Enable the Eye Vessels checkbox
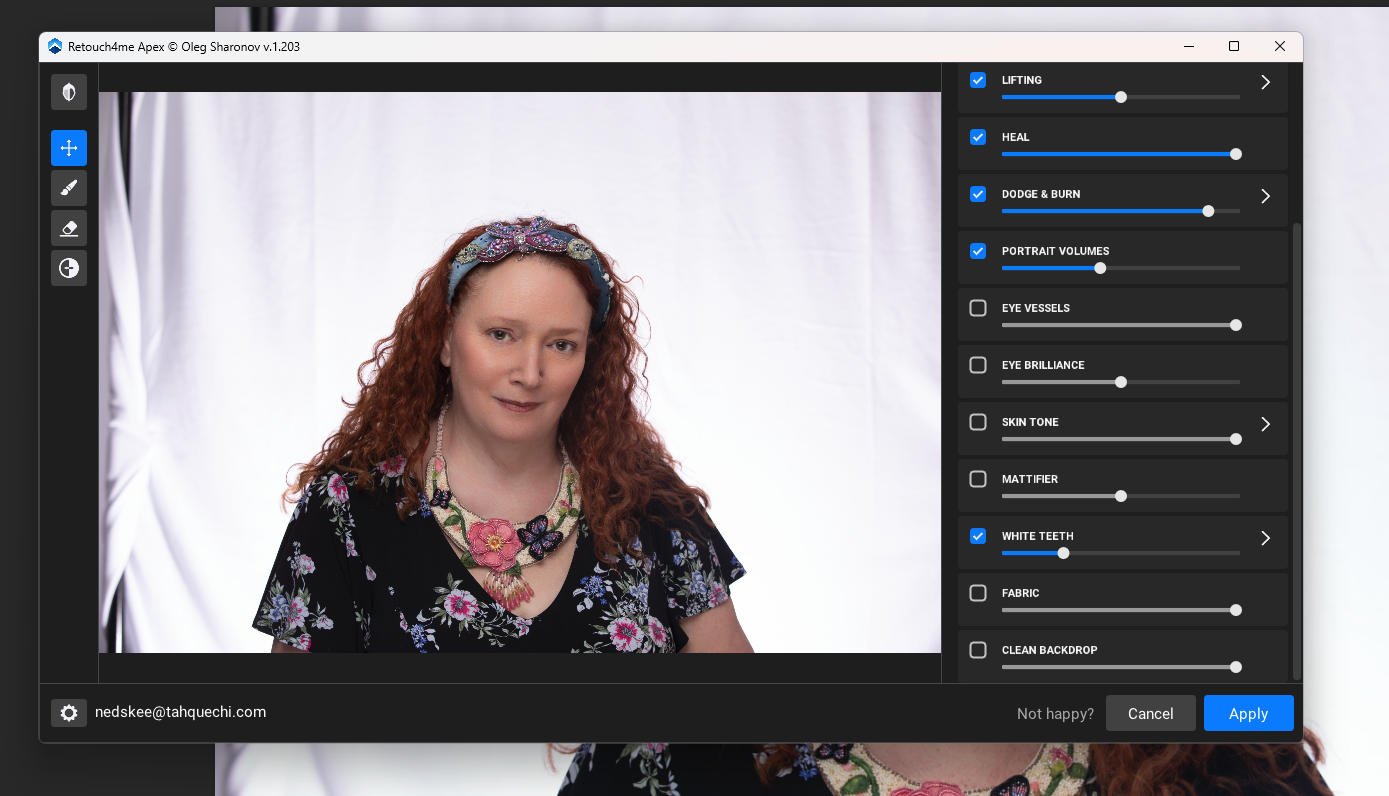 click(978, 308)
